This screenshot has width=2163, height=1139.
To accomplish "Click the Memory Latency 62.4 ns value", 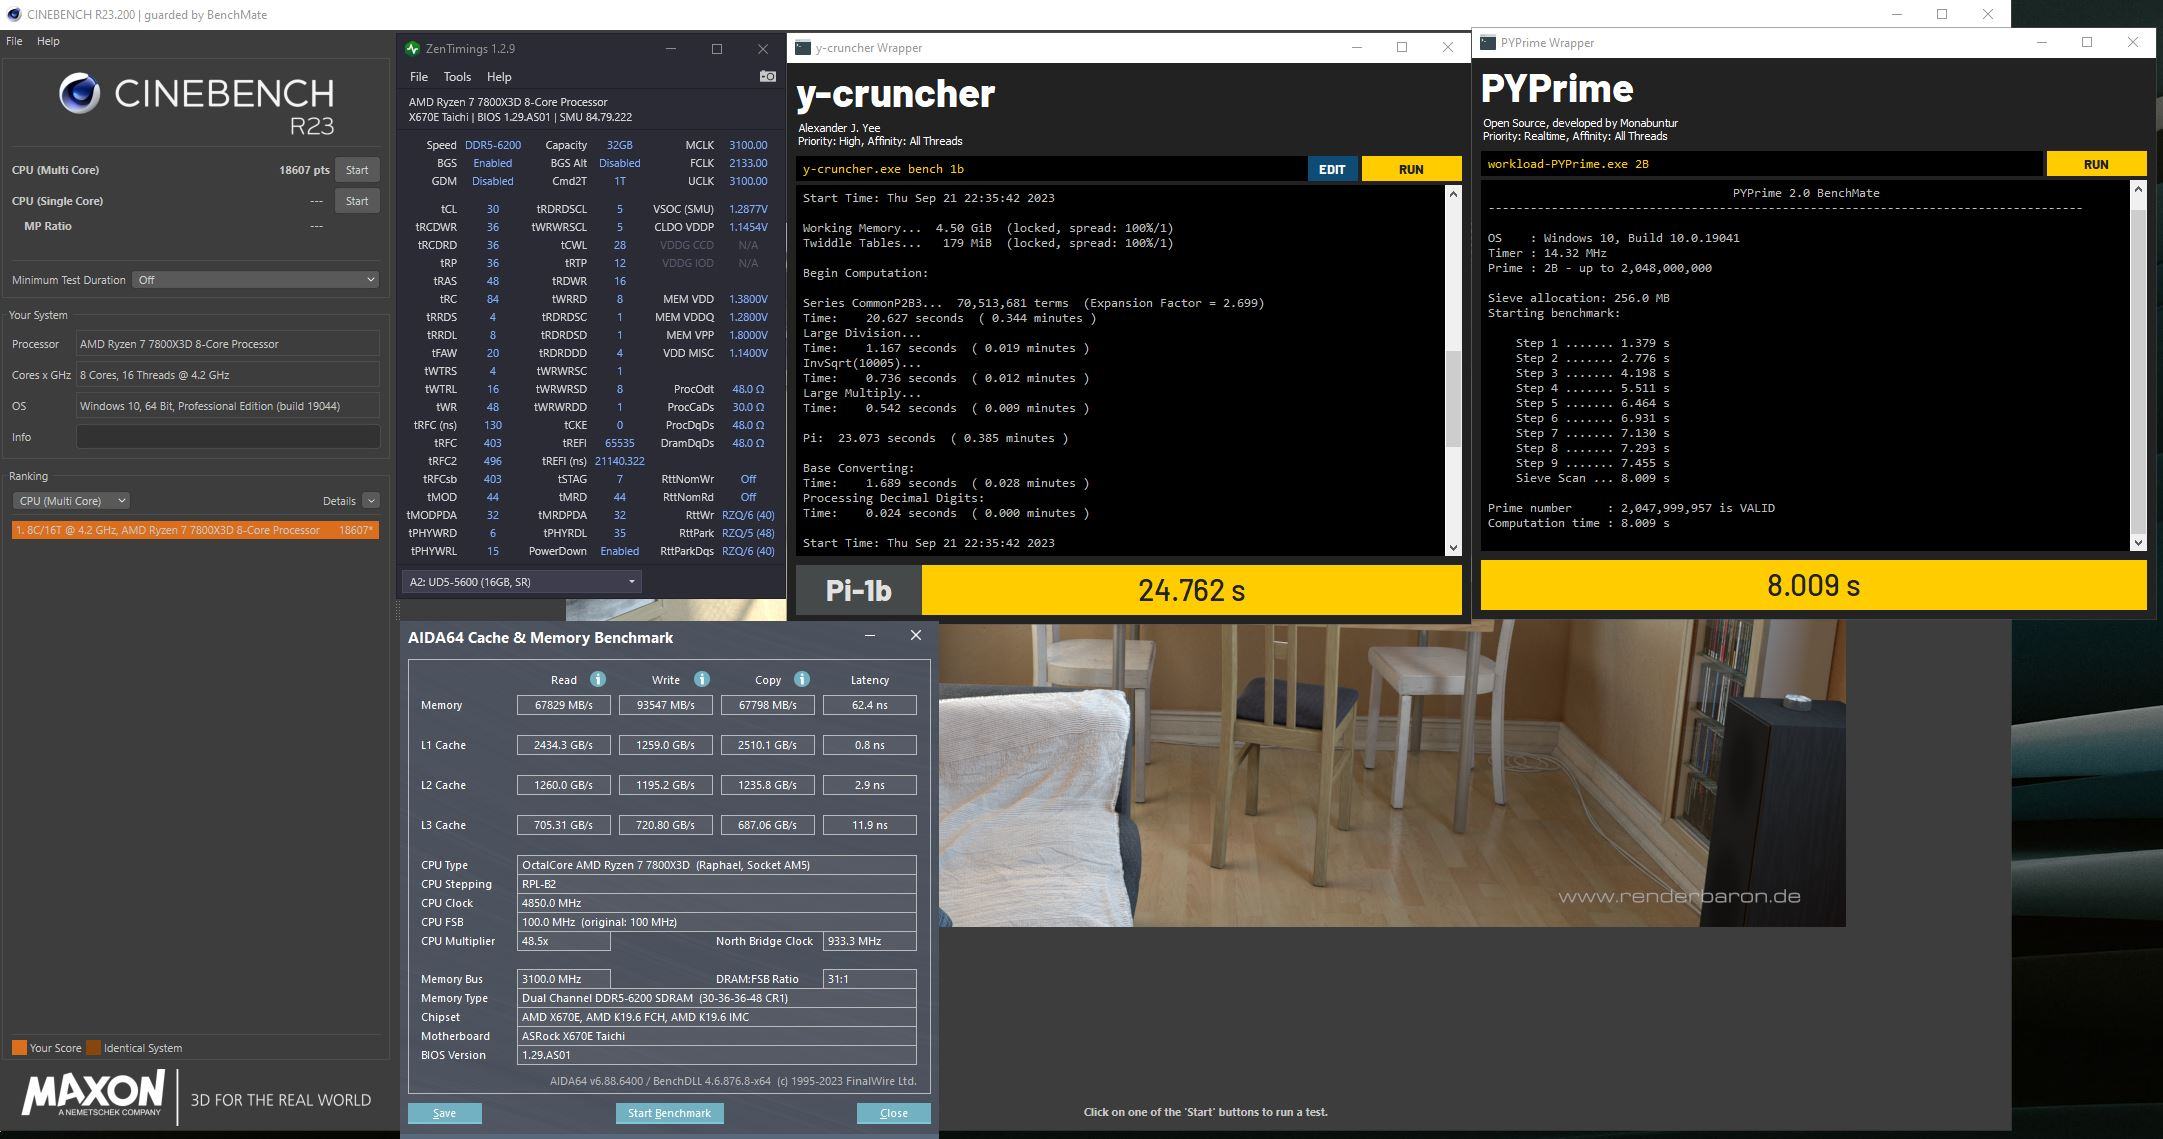I will tap(869, 705).
